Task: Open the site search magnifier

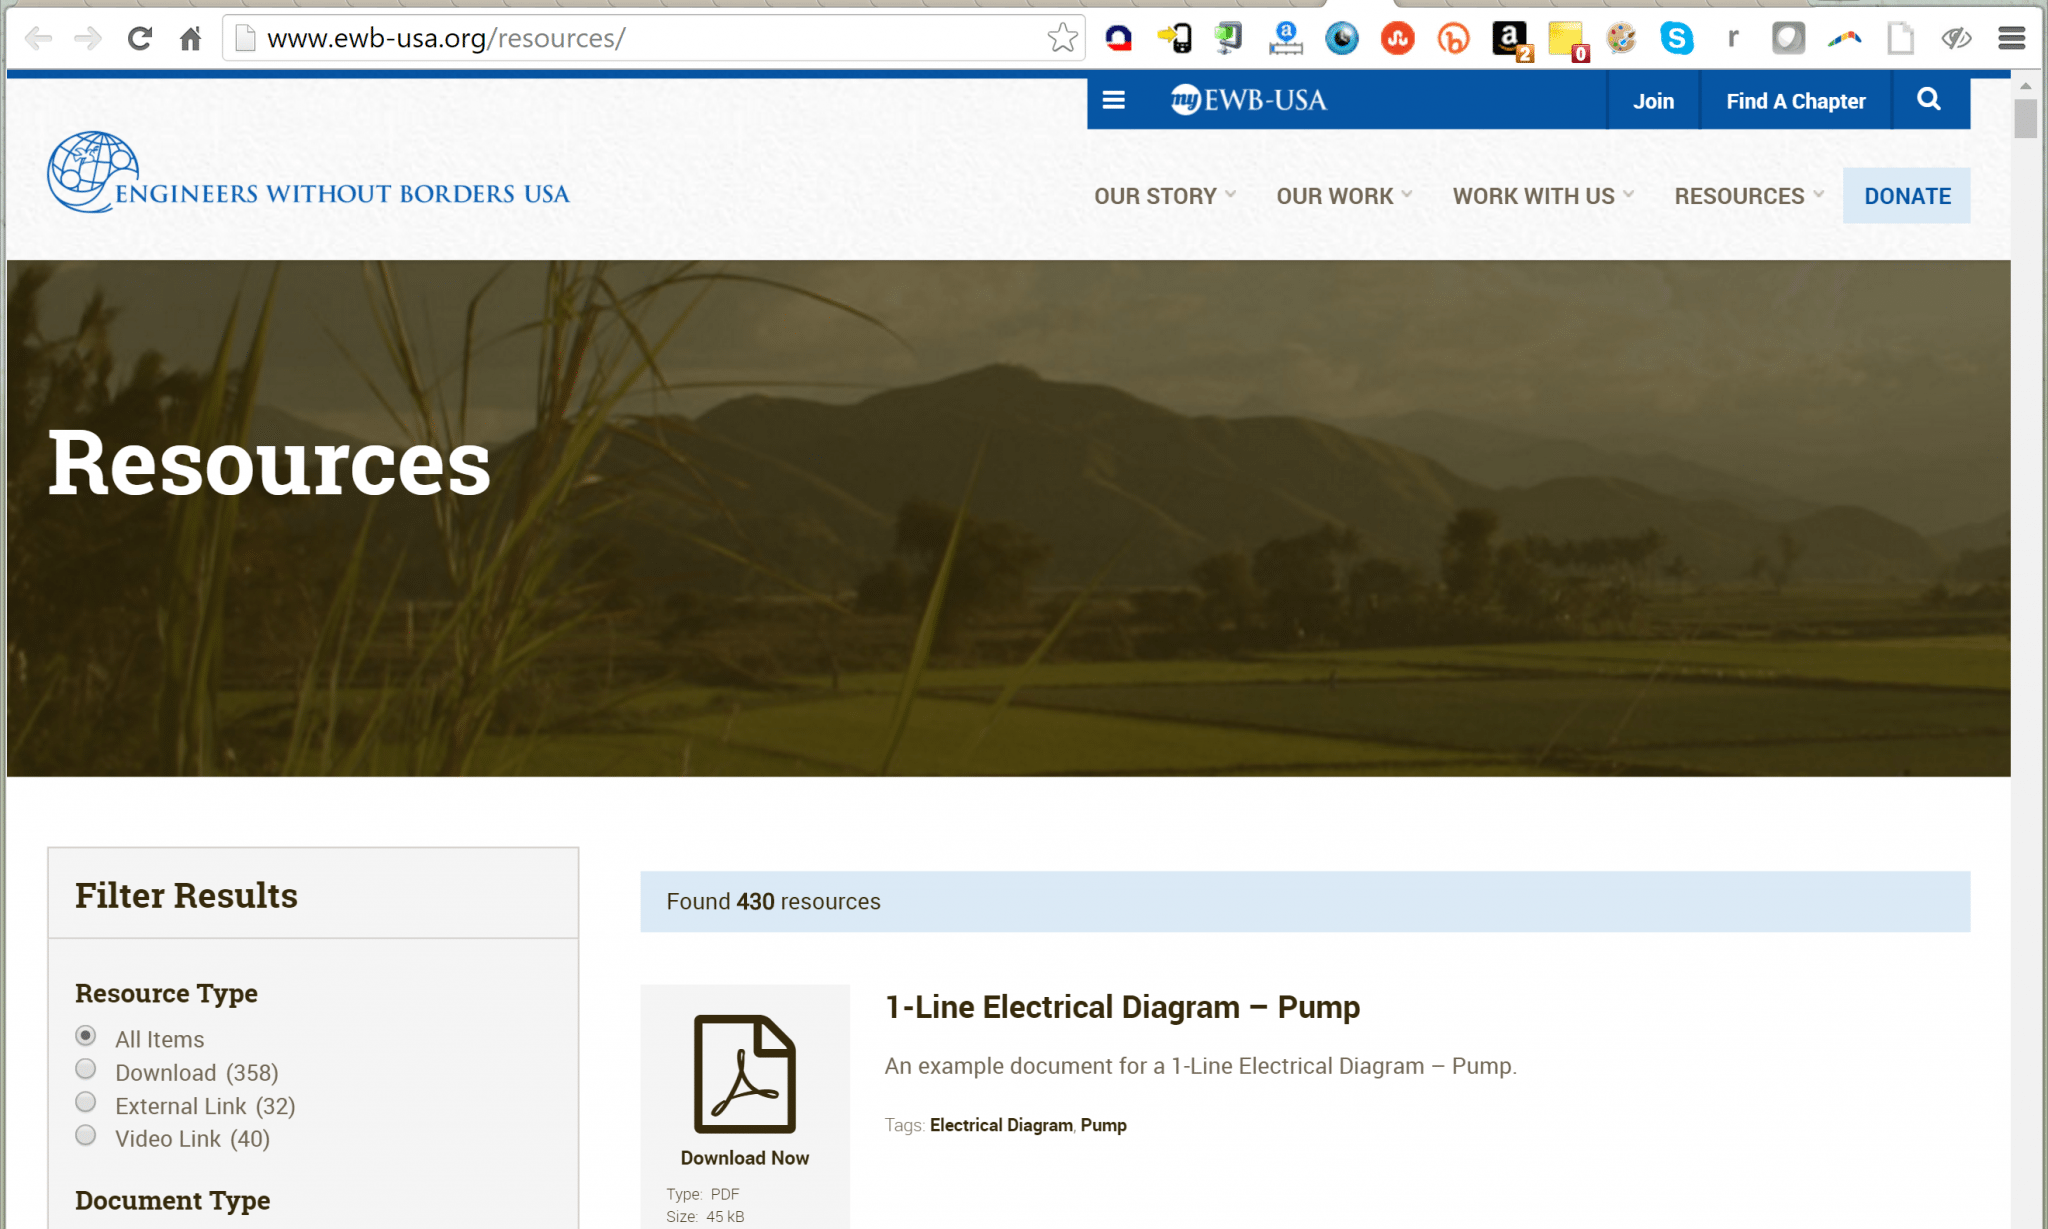Action: pyautogui.click(x=1929, y=100)
